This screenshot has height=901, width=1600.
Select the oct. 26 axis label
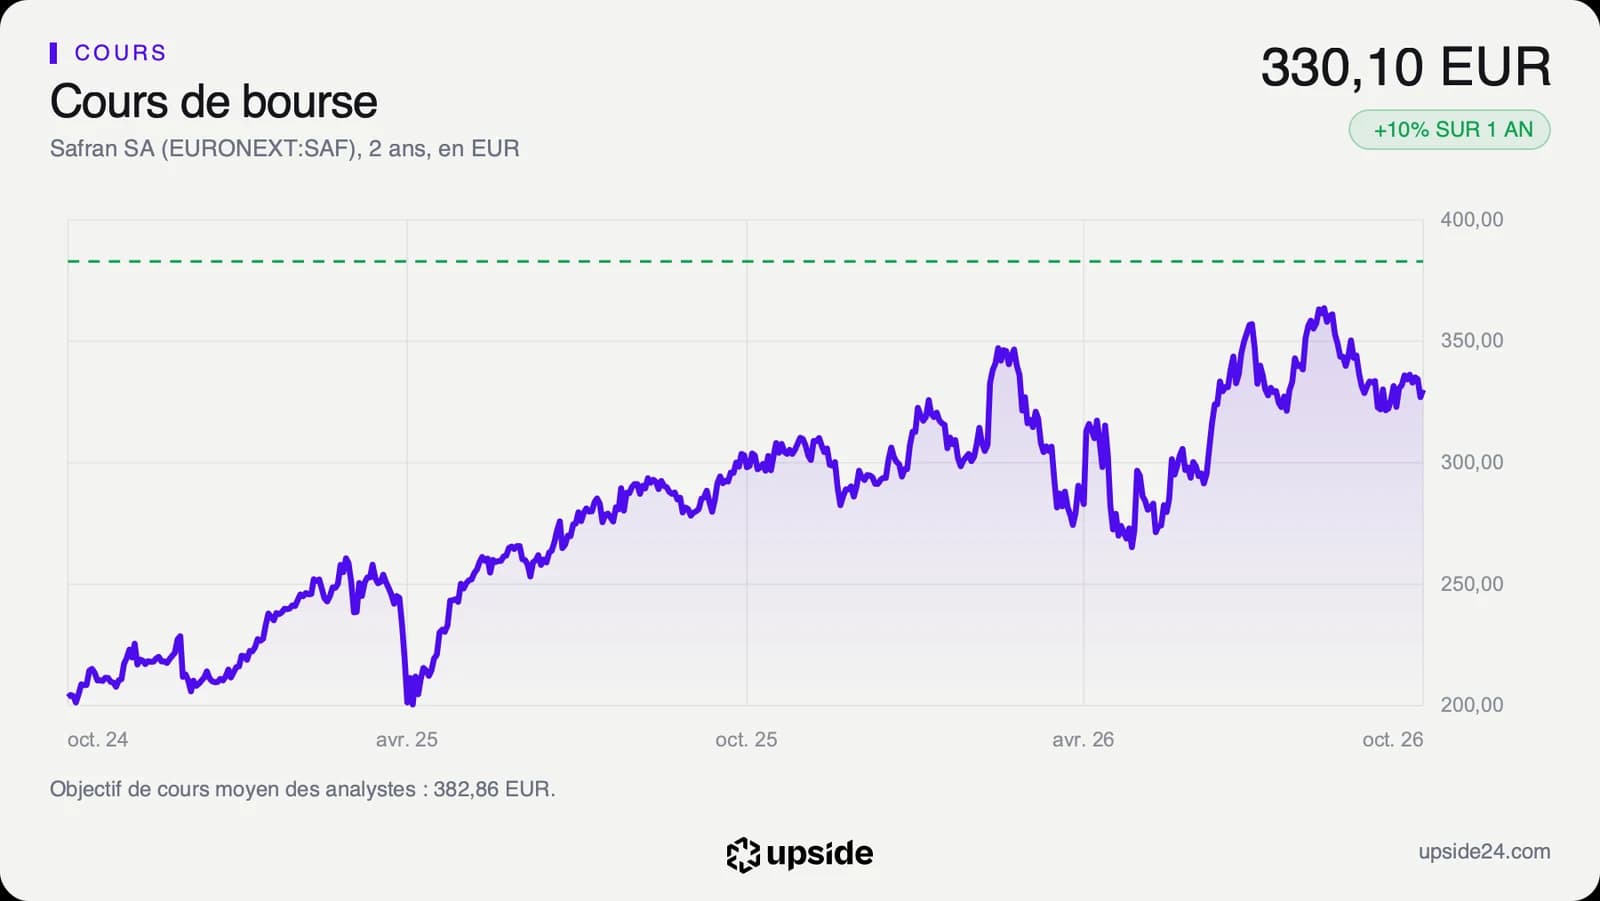click(1392, 740)
